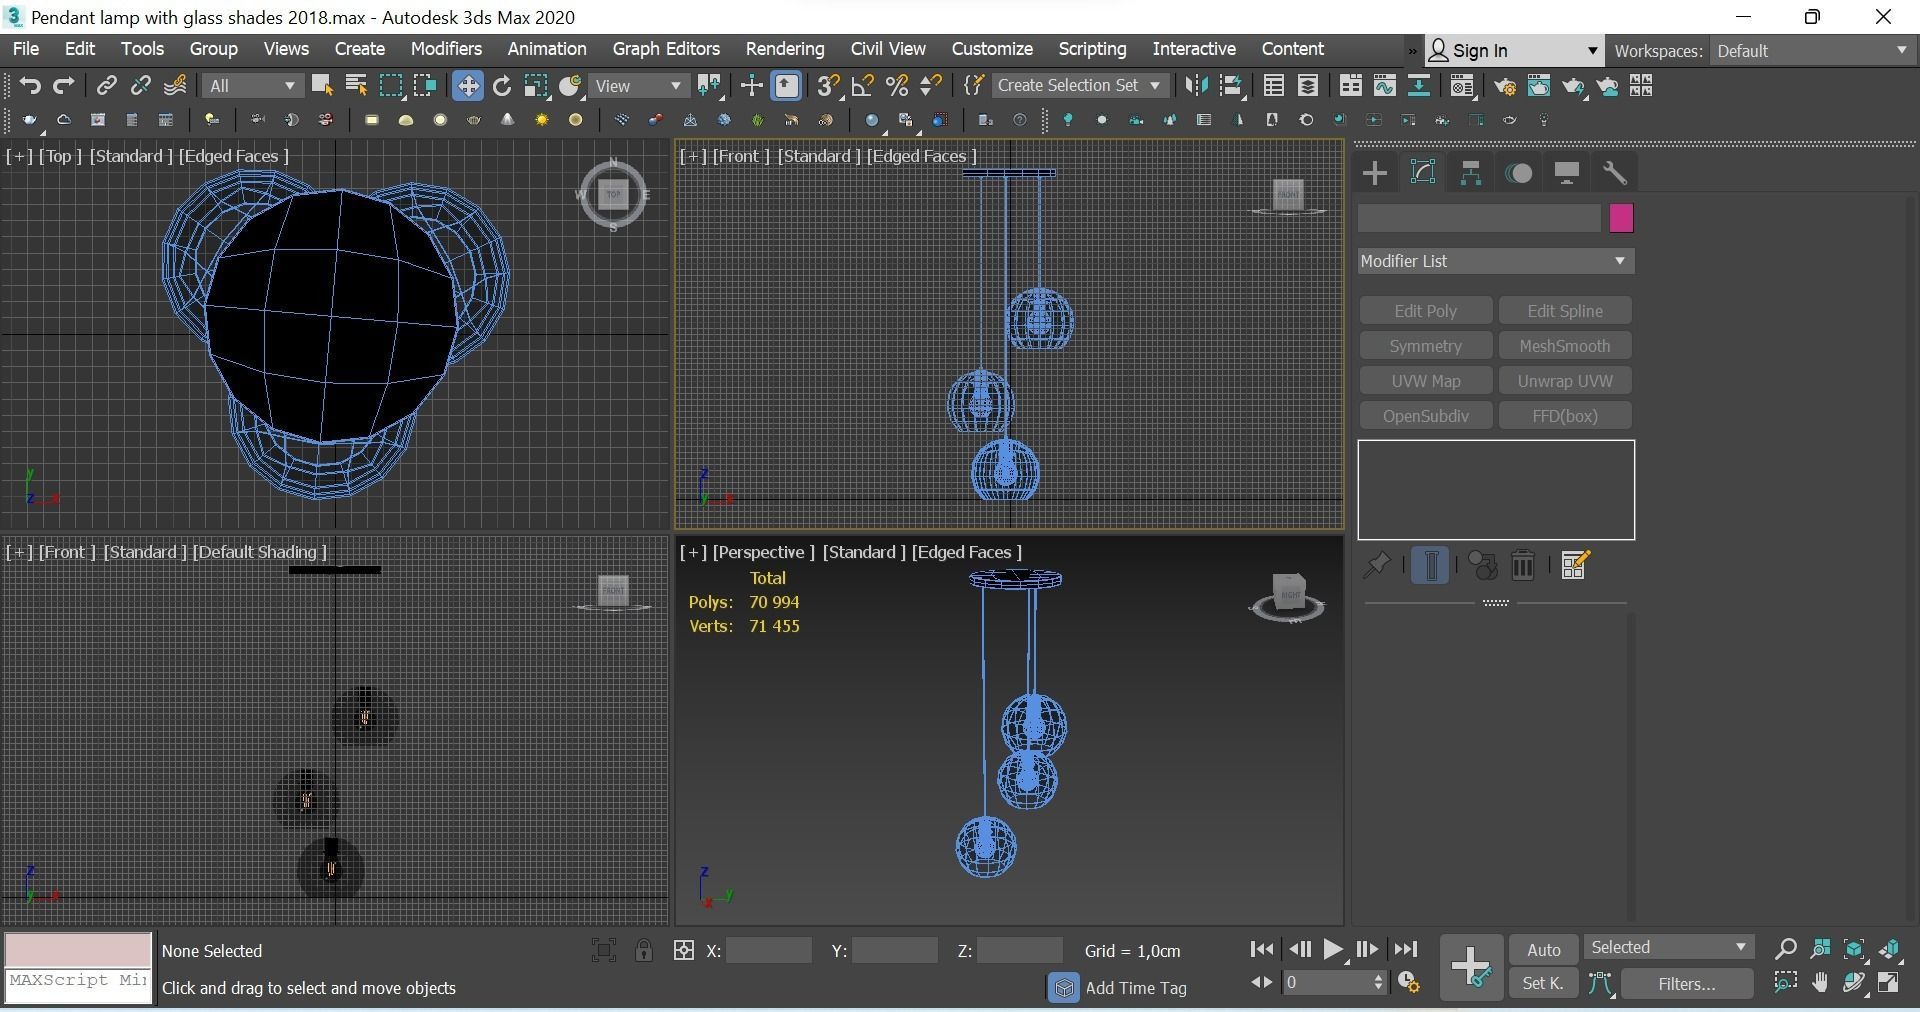Click the Orbit viewport tool
Viewport: 1920px width, 1012px height.
[1854, 983]
